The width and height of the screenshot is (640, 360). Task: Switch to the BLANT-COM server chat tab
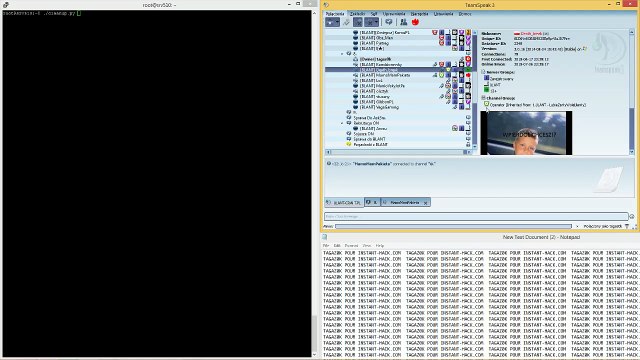coord(344,203)
